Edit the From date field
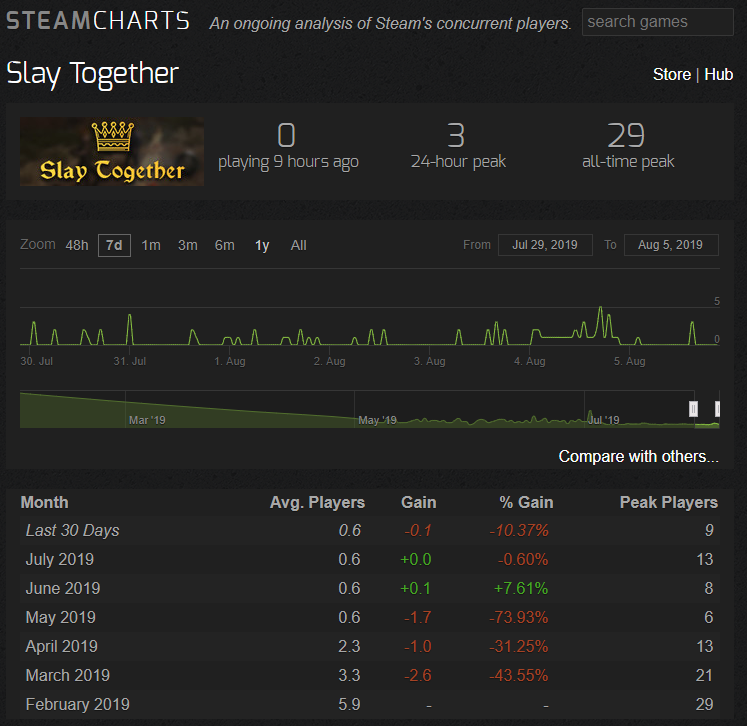747x726 pixels. pyautogui.click(x=545, y=245)
